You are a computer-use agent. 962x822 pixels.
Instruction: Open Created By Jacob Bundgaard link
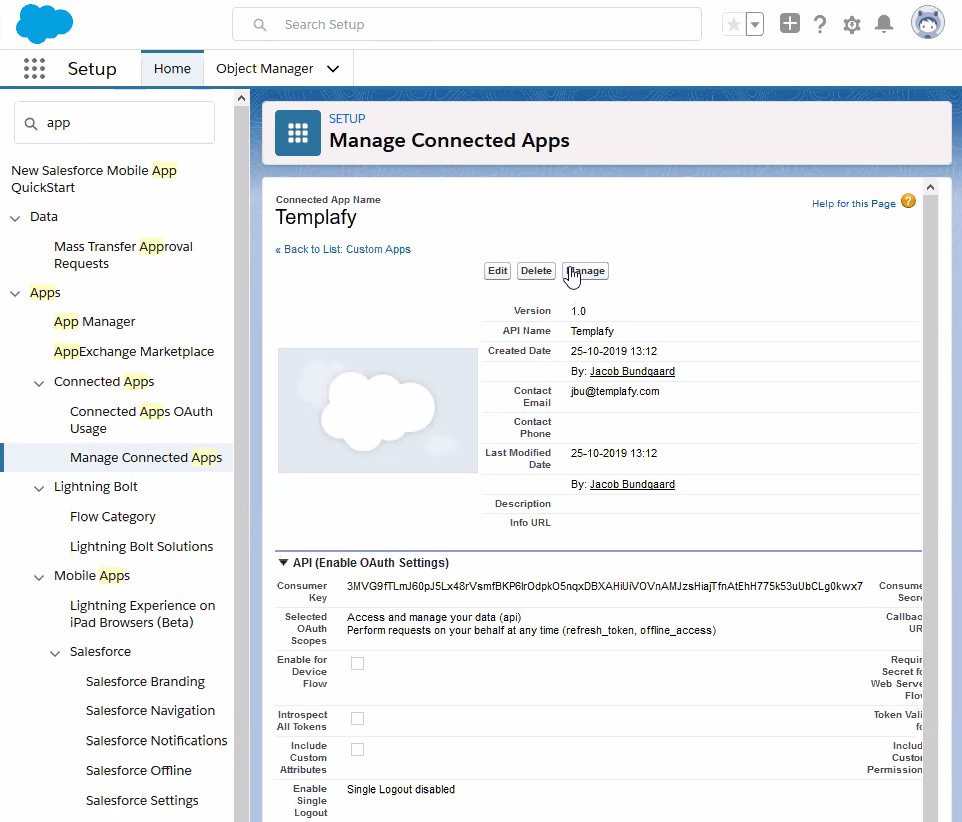tap(632, 371)
